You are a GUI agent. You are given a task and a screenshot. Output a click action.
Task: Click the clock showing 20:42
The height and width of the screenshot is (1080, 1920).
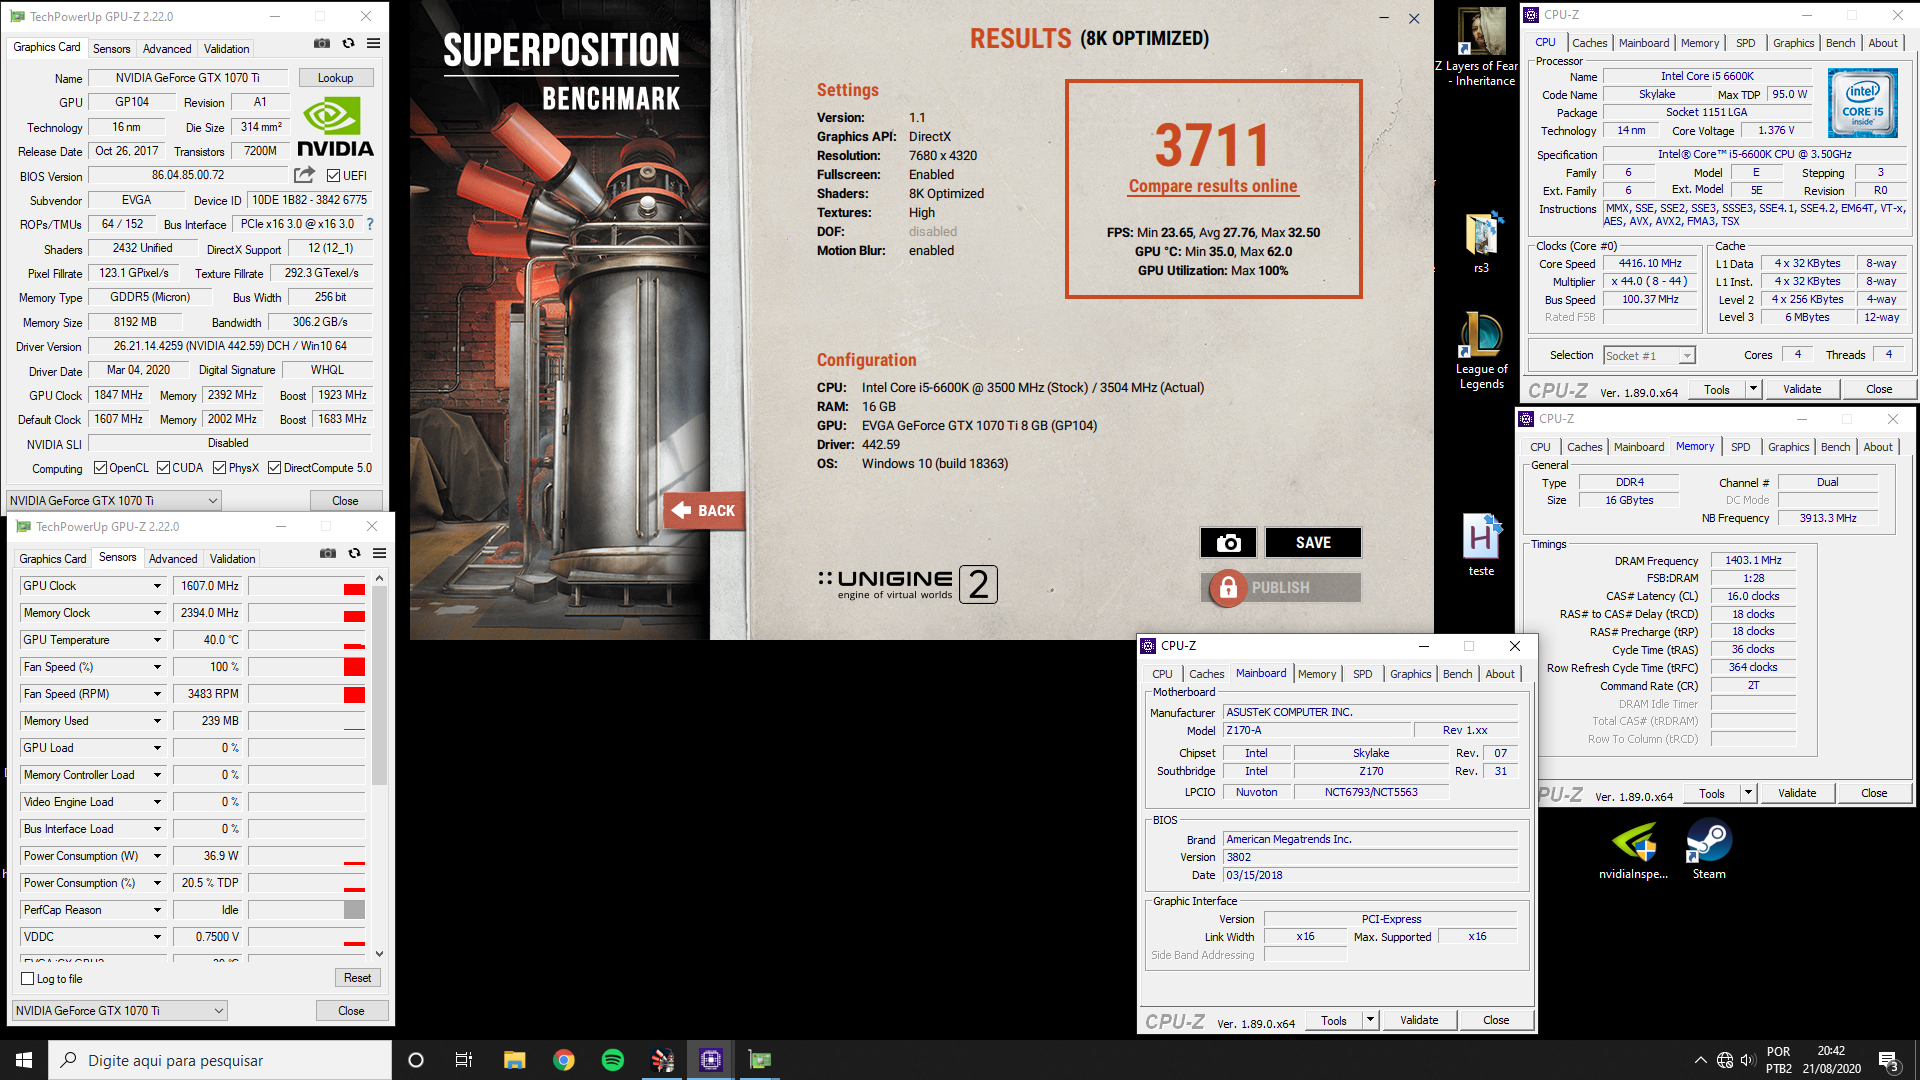1831,1051
